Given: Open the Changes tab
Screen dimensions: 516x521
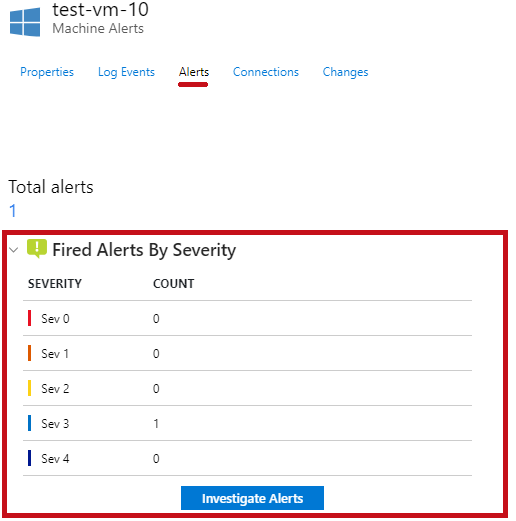Looking at the screenshot, I should (x=345, y=72).
